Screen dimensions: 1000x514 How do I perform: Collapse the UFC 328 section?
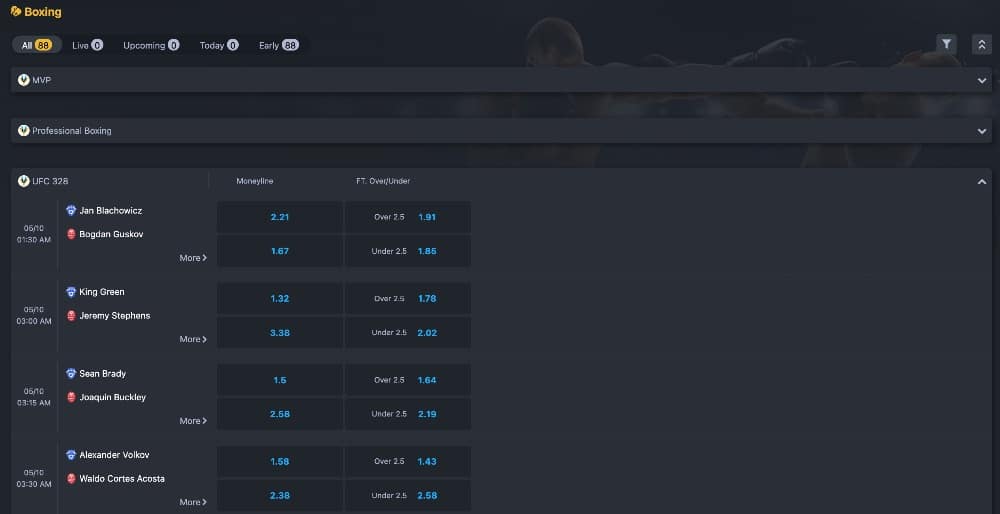981,182
